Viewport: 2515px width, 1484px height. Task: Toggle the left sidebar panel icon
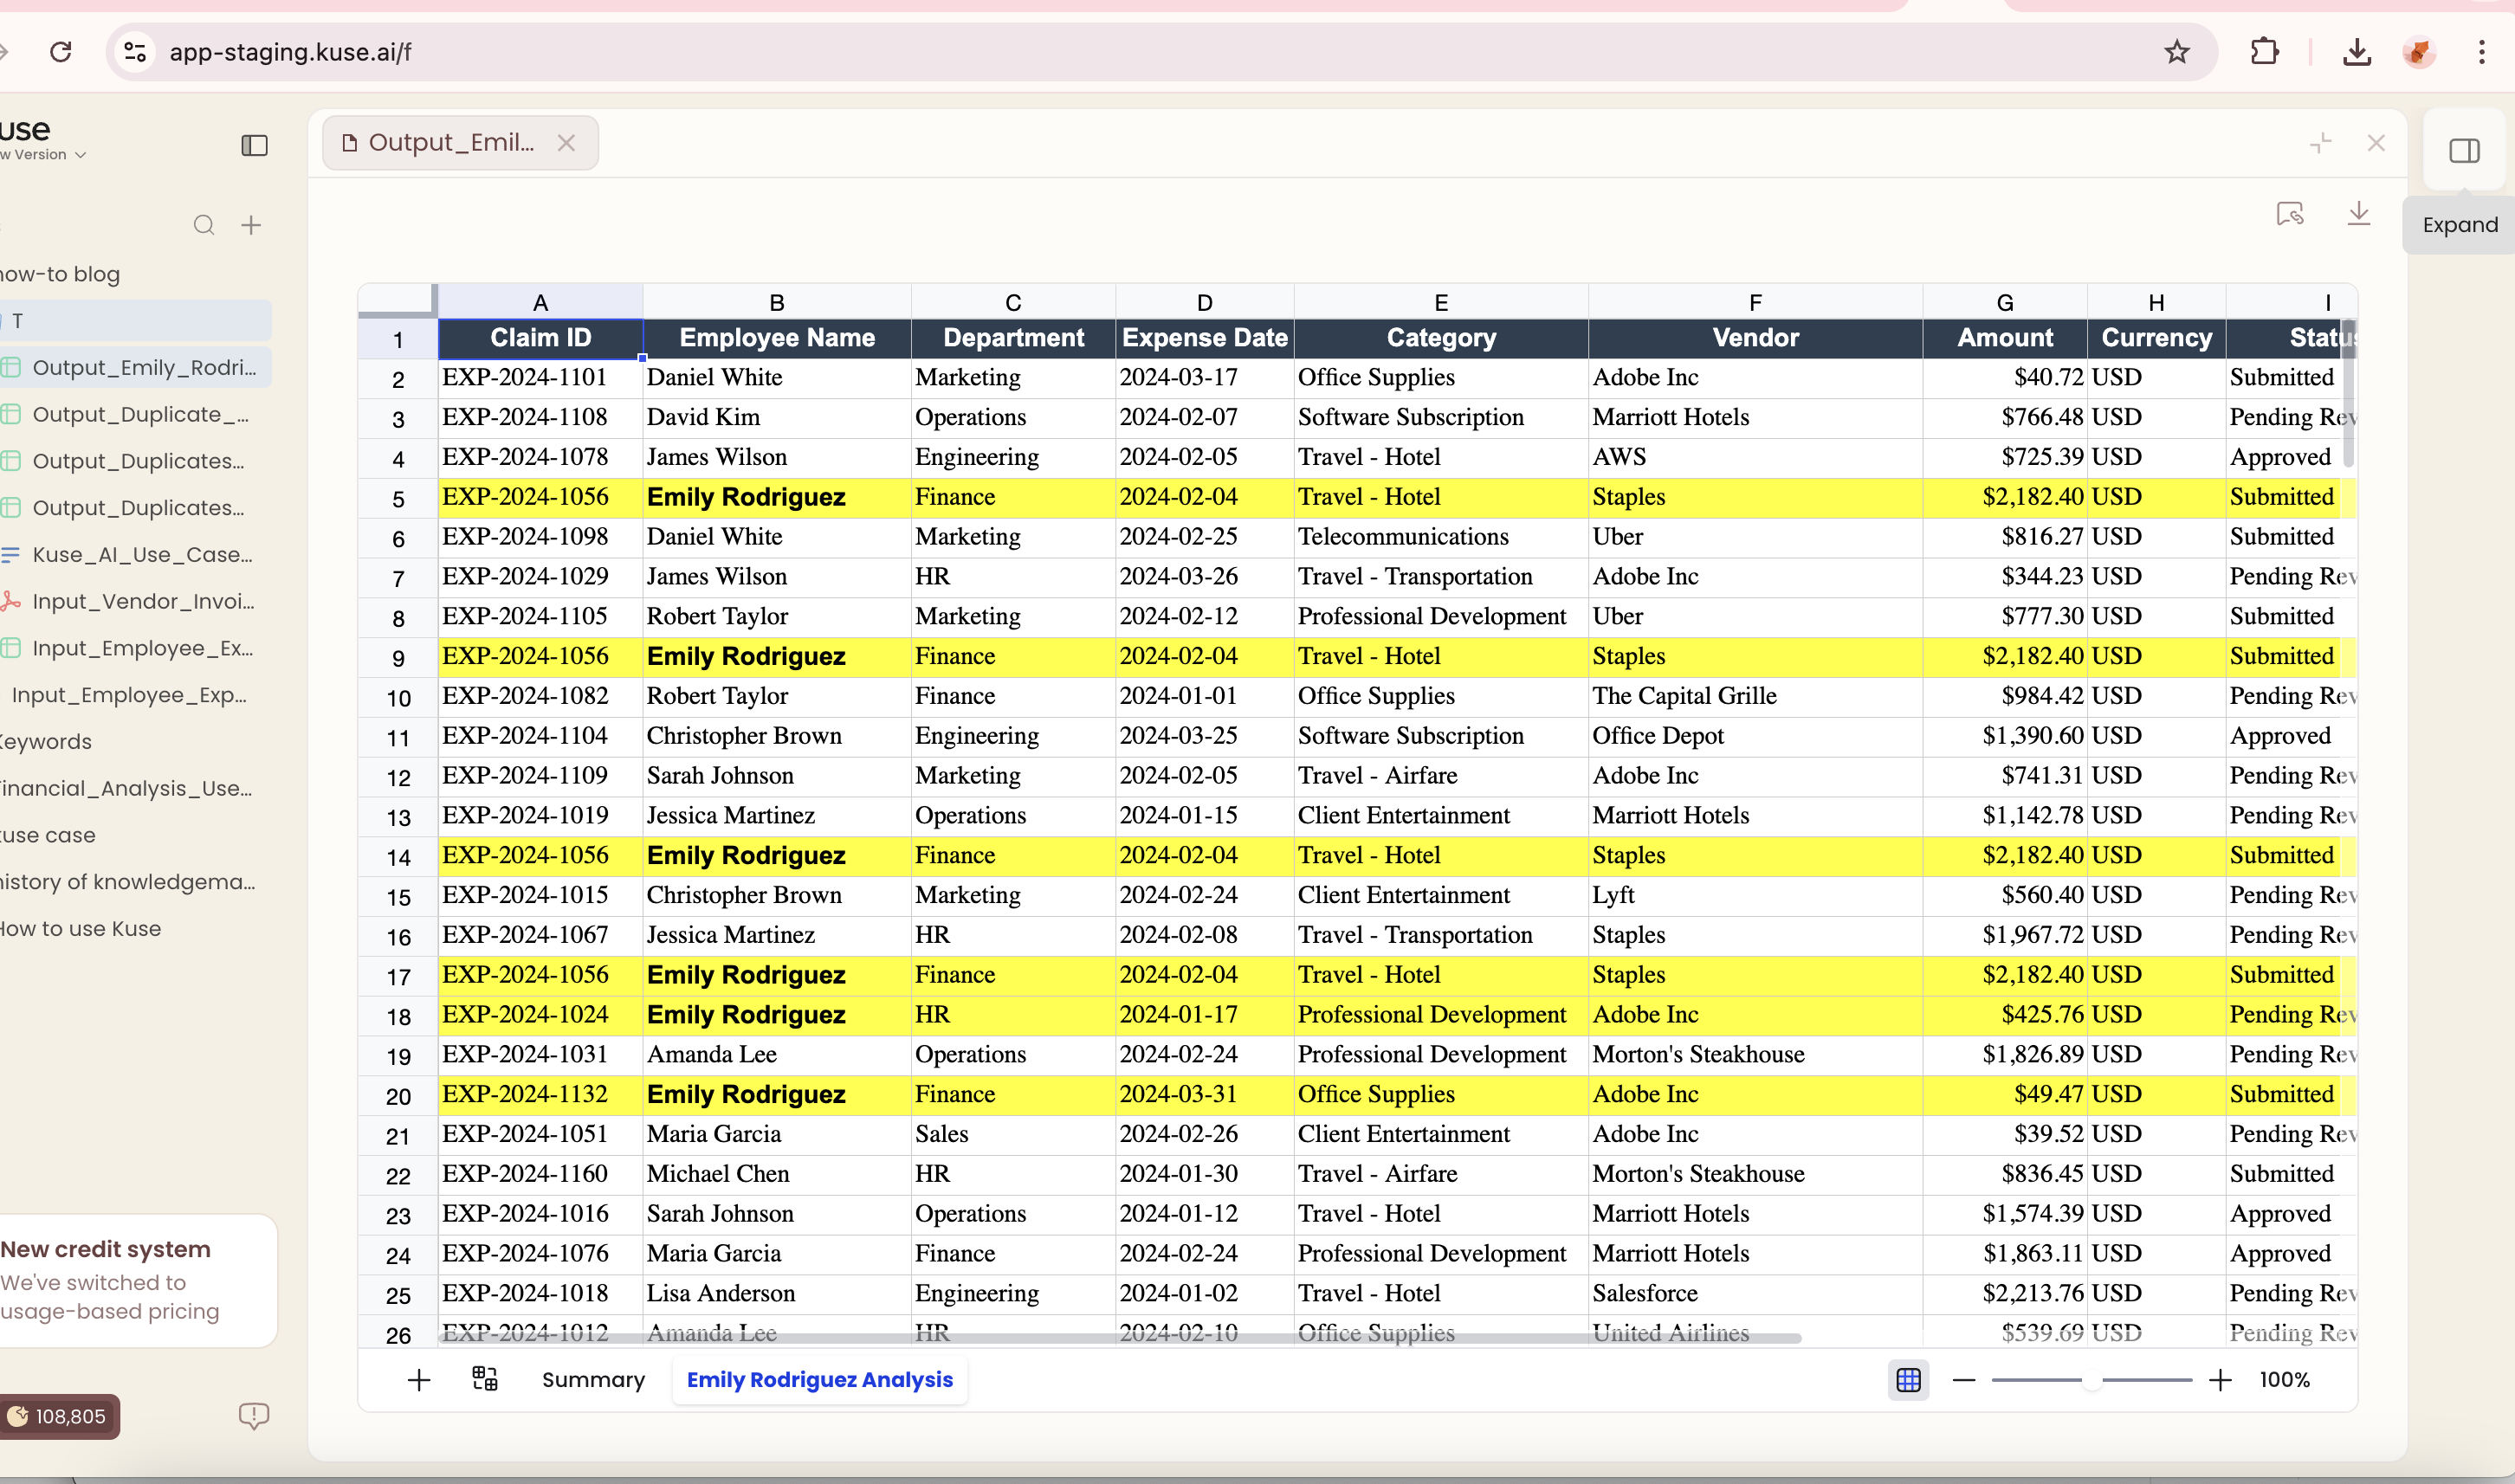coord(254,146)
